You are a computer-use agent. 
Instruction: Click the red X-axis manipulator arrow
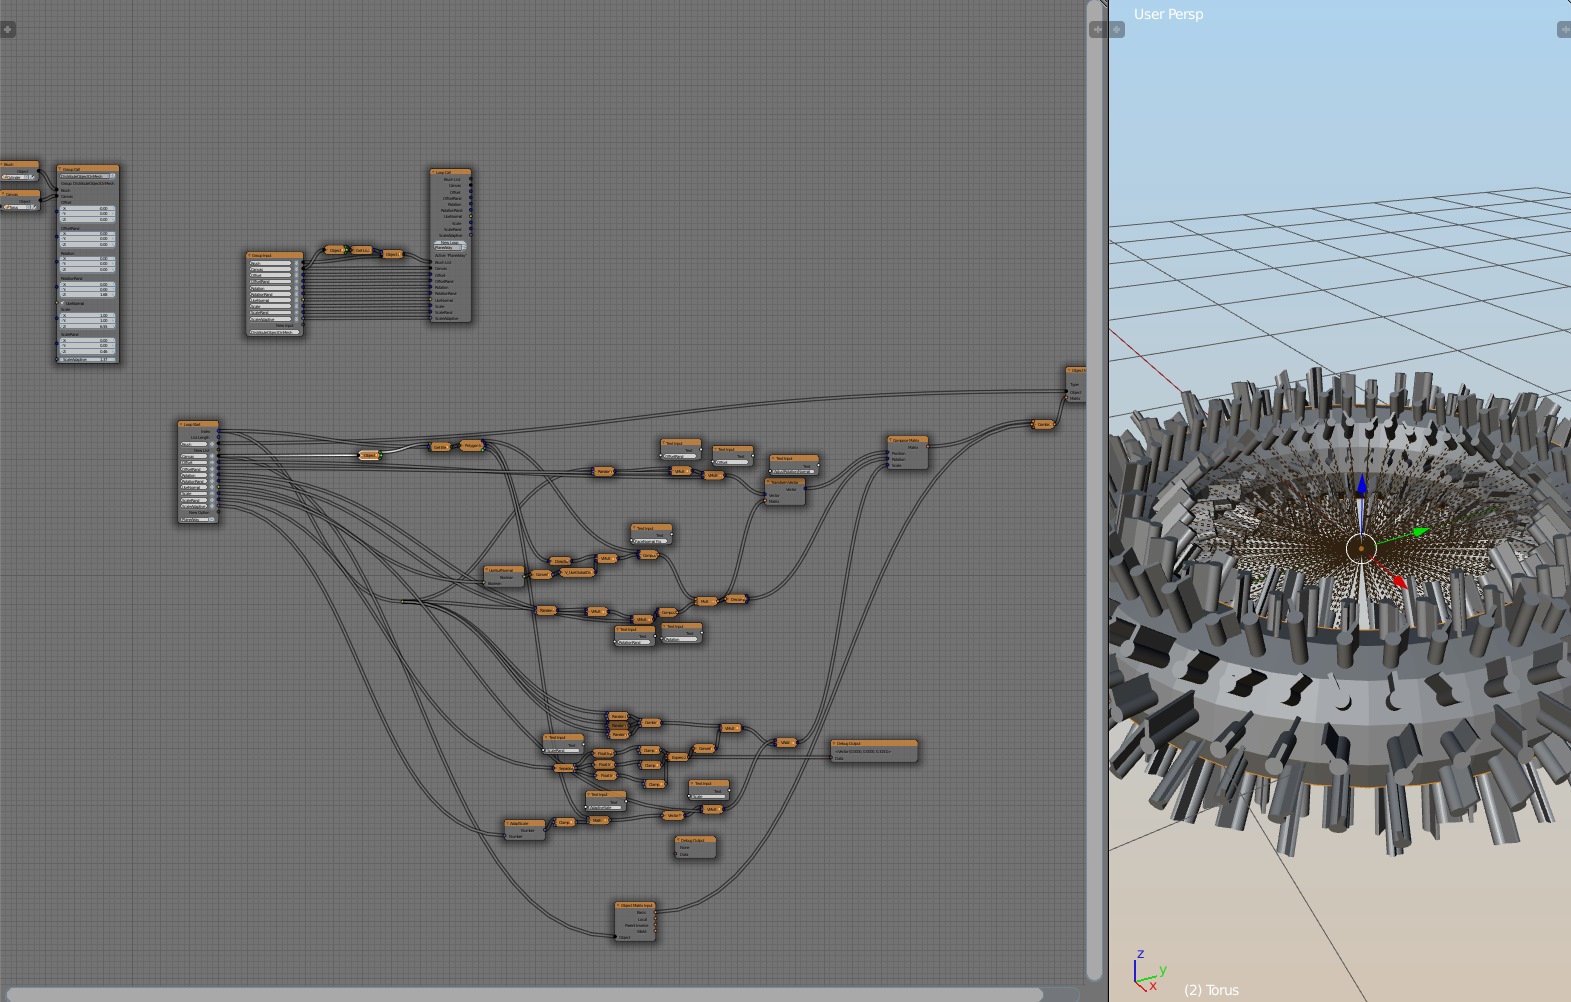tap(1399, 582)
